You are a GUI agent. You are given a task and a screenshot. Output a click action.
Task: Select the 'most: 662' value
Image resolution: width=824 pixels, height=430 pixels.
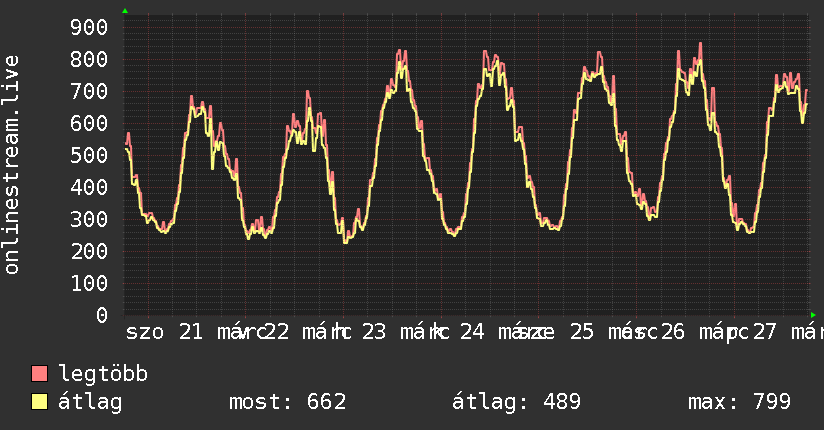pos(287,402)
